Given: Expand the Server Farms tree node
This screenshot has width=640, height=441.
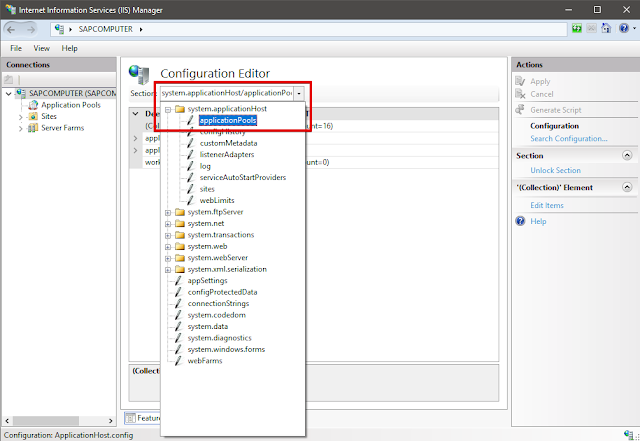Looking at the screenshot, I should (20, 129).
